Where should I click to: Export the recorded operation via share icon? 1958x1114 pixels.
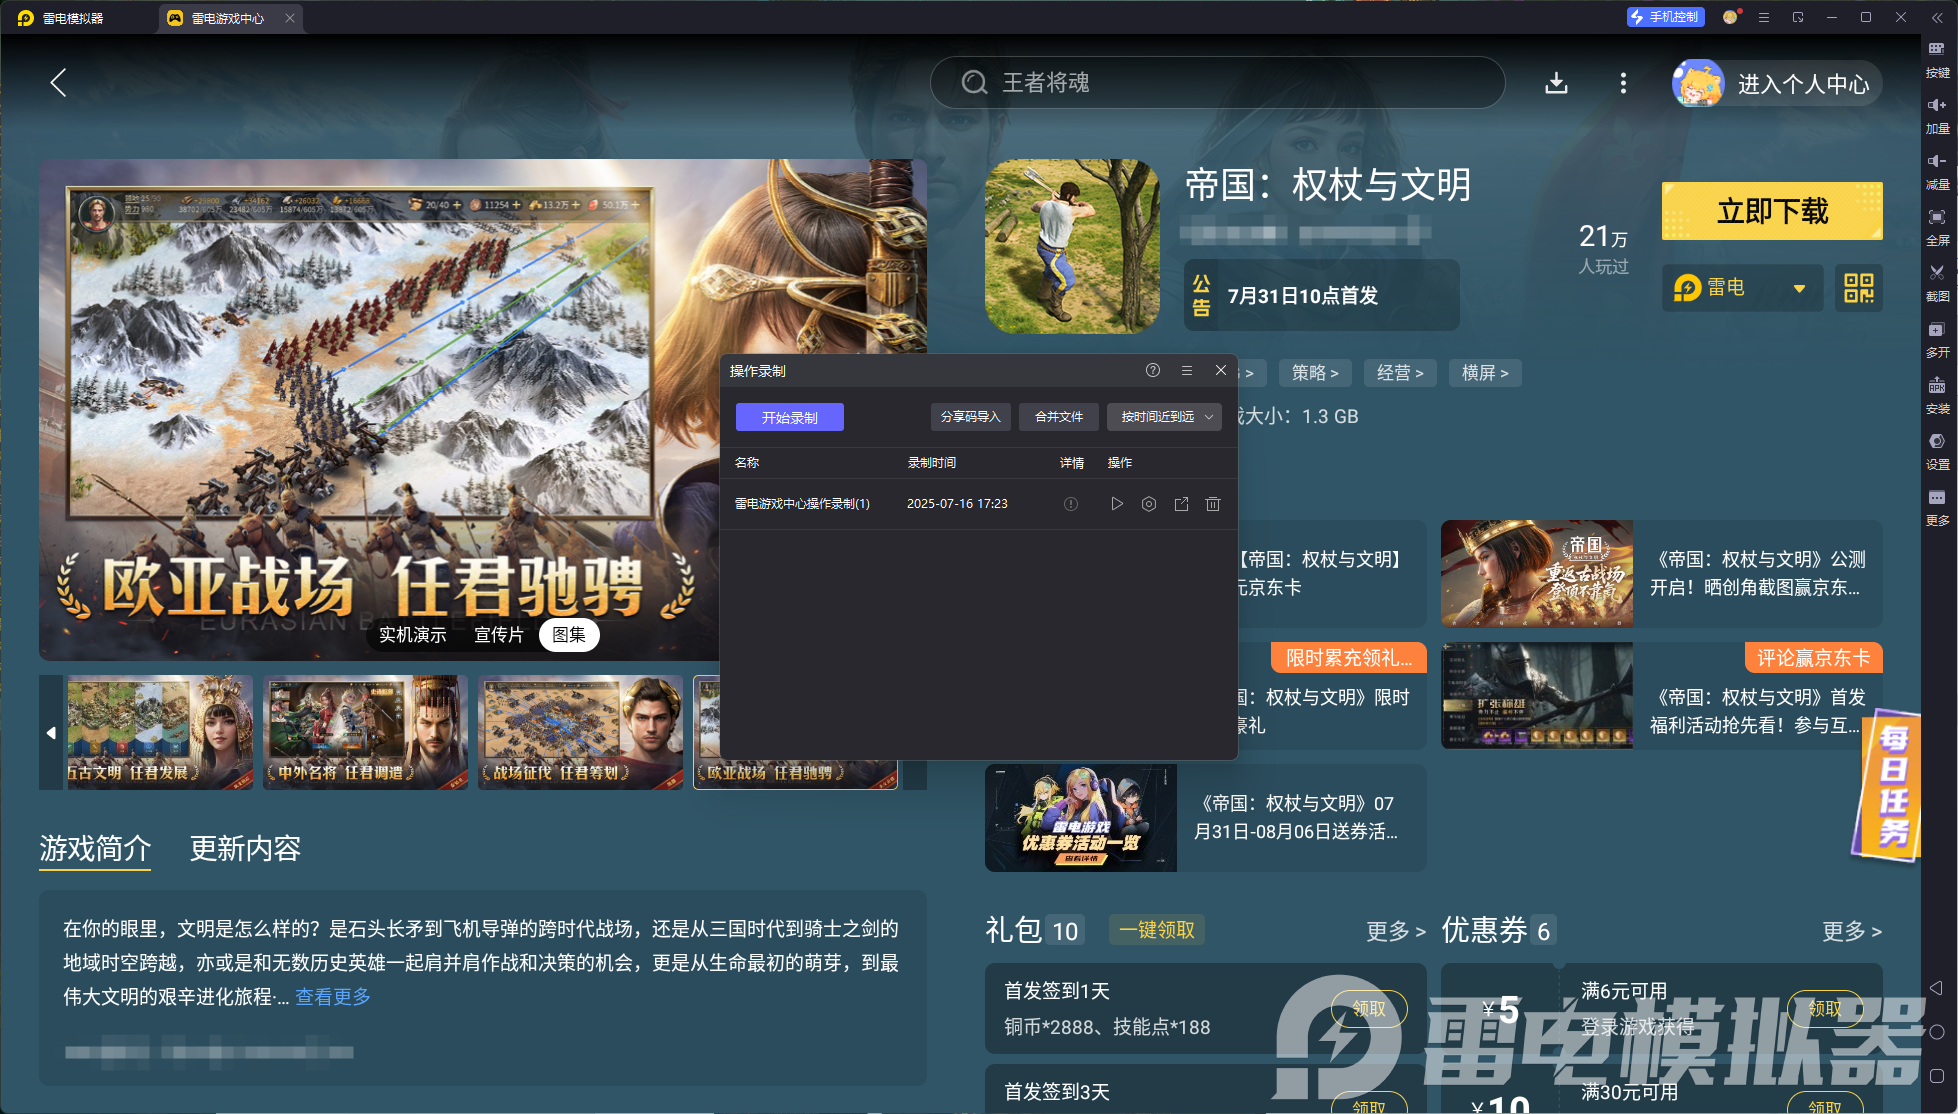1180,504
